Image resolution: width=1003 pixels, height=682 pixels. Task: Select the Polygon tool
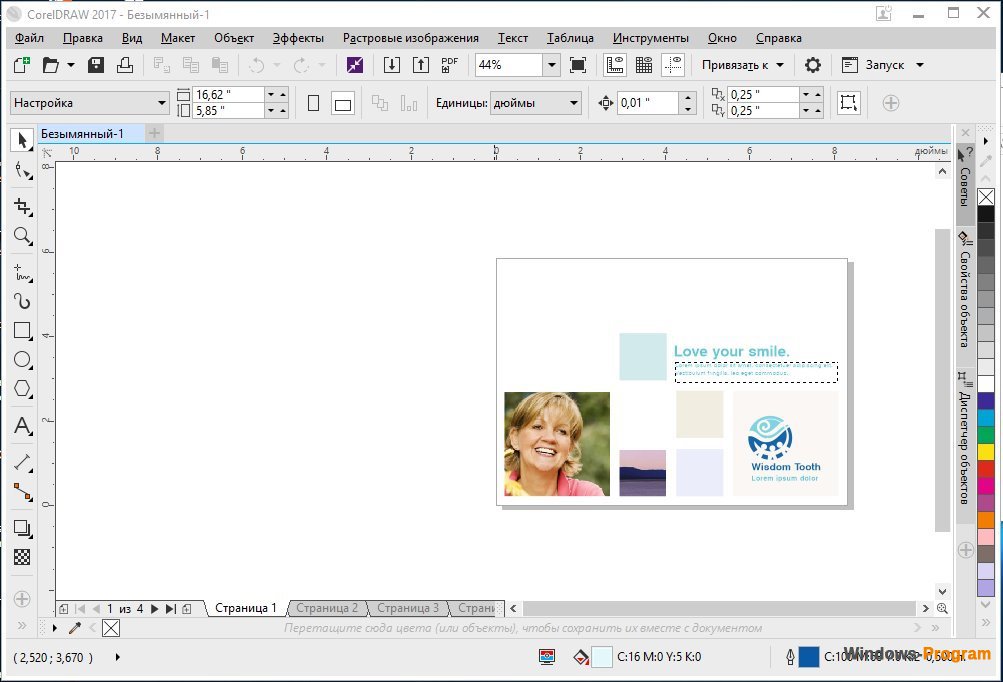(x=22, y=388)
